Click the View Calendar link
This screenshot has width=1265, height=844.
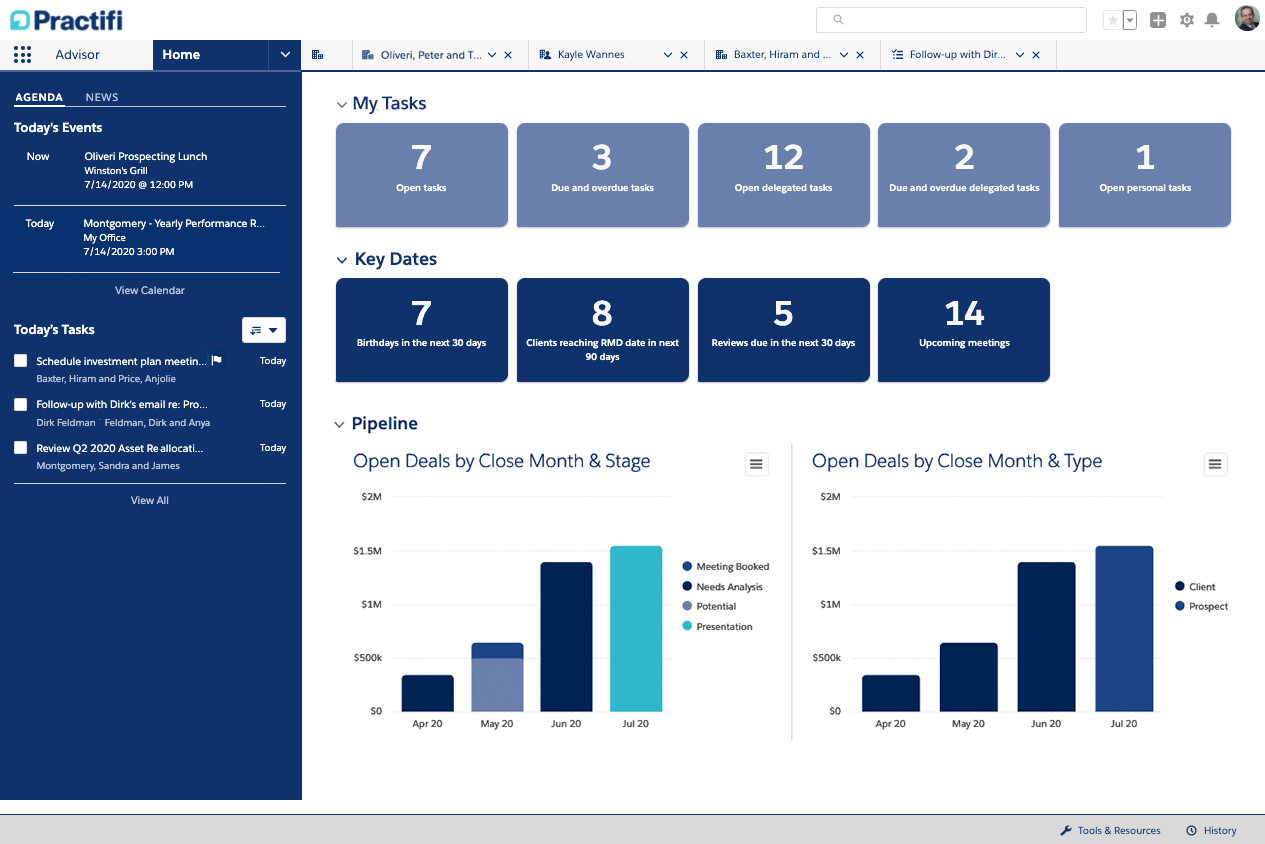pos(149,290)
